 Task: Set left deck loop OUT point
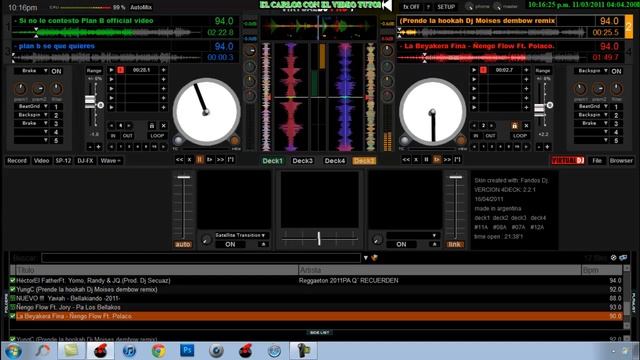pyautogui.click(x=128, y=136)
